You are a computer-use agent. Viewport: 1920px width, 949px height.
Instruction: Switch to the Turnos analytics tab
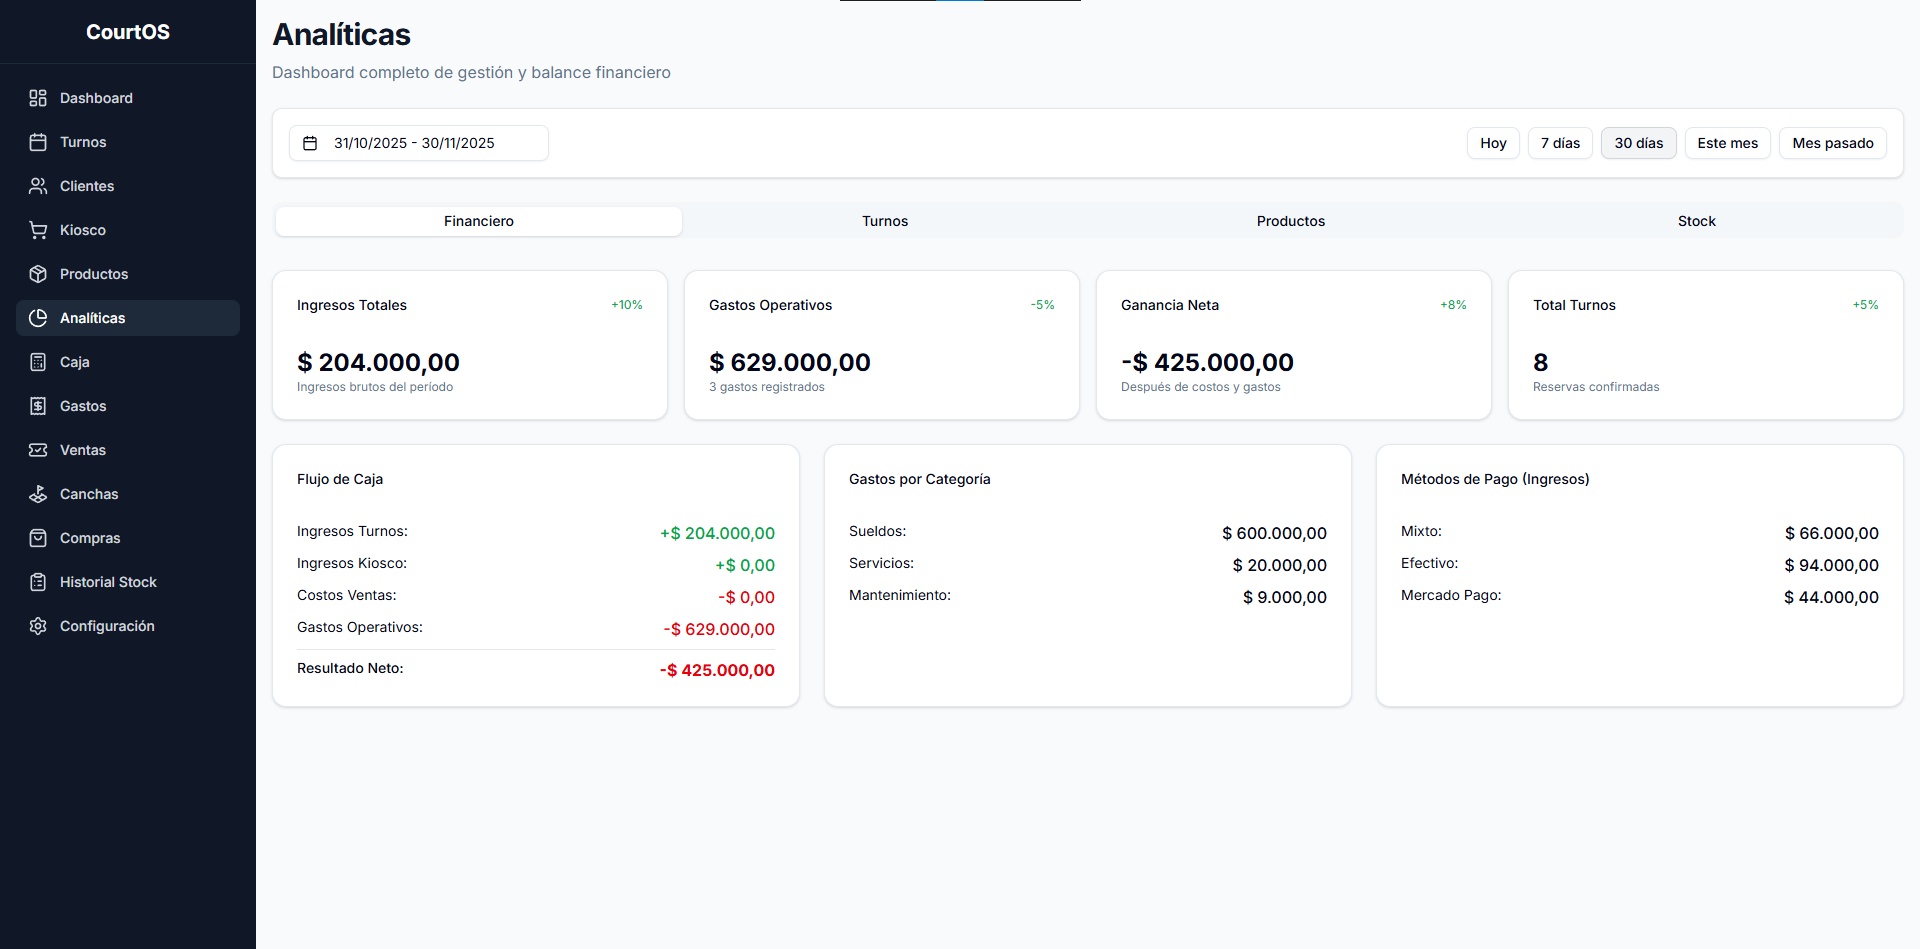pyautogui.click(x=885, y=221)
